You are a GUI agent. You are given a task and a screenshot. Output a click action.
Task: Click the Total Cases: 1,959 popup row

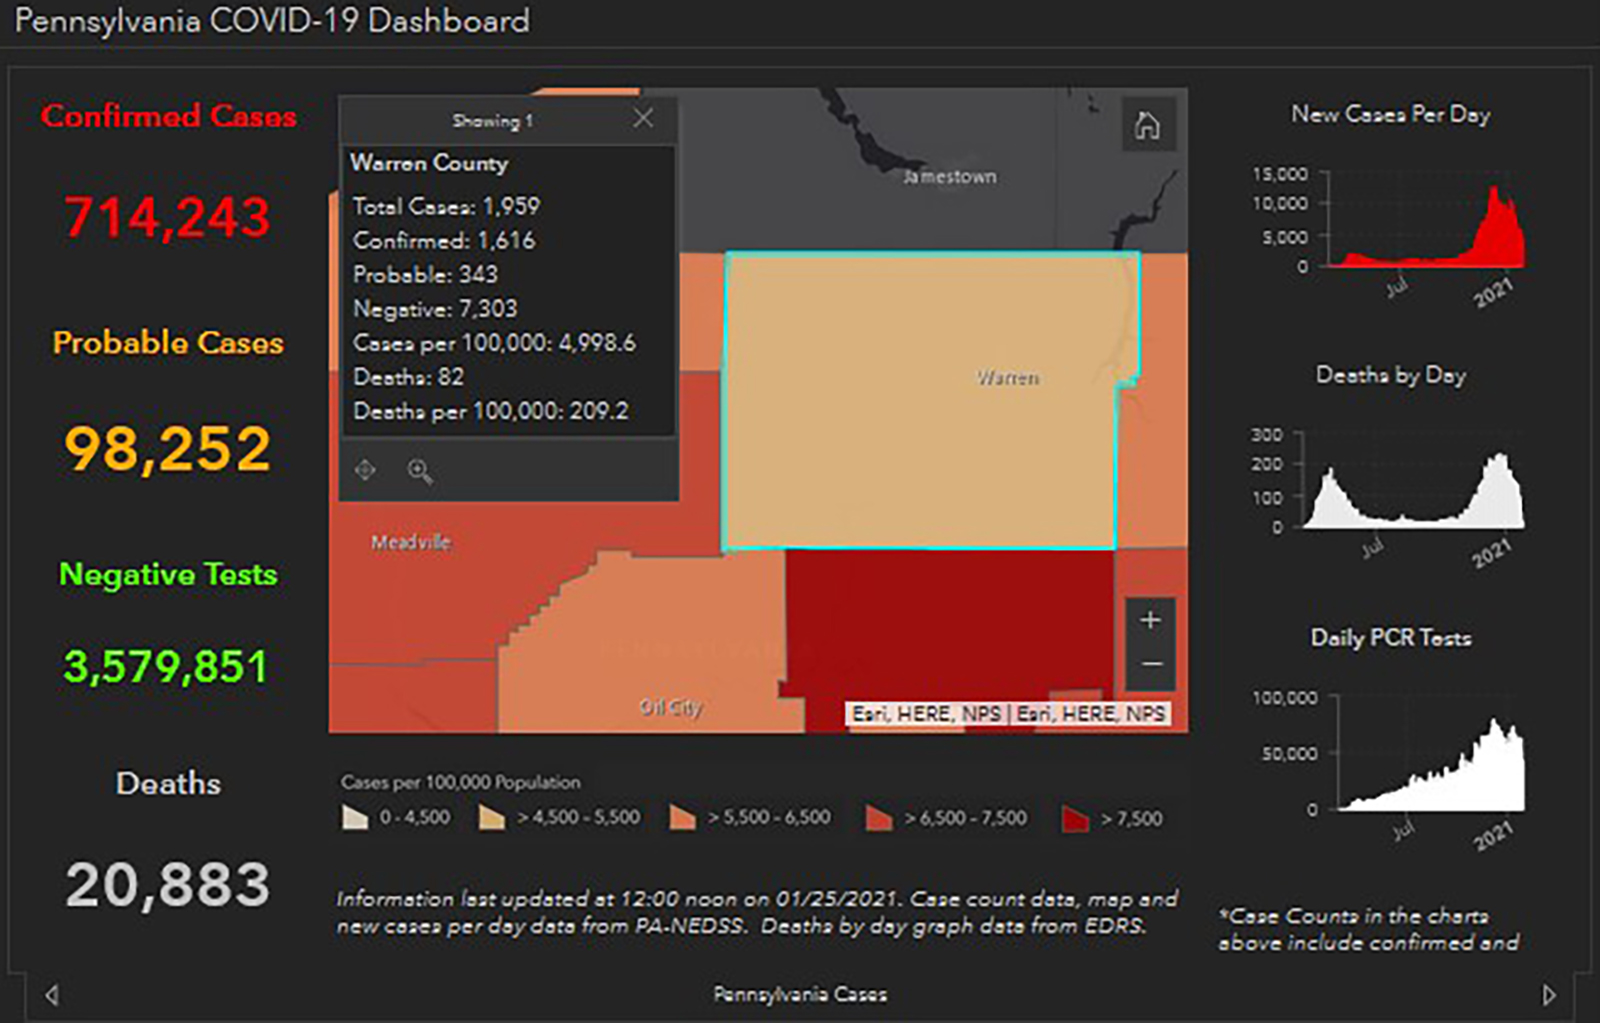446,206
